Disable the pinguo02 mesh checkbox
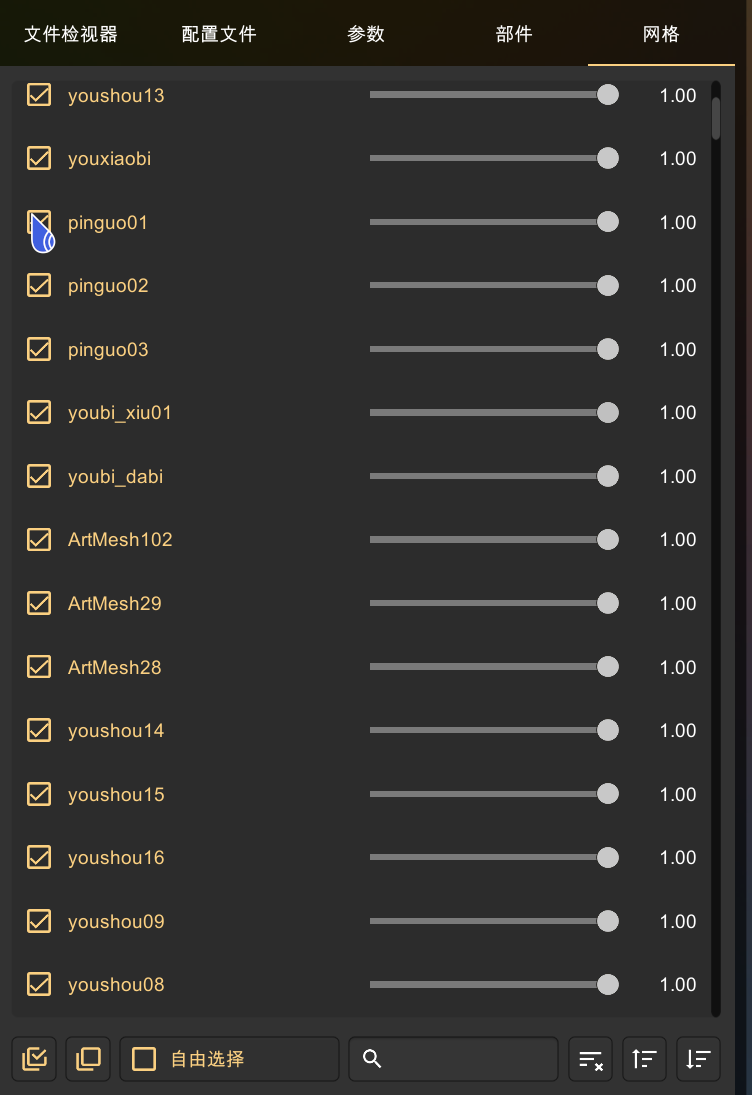Screen dimensions: 752x1095 click(39, 285)
